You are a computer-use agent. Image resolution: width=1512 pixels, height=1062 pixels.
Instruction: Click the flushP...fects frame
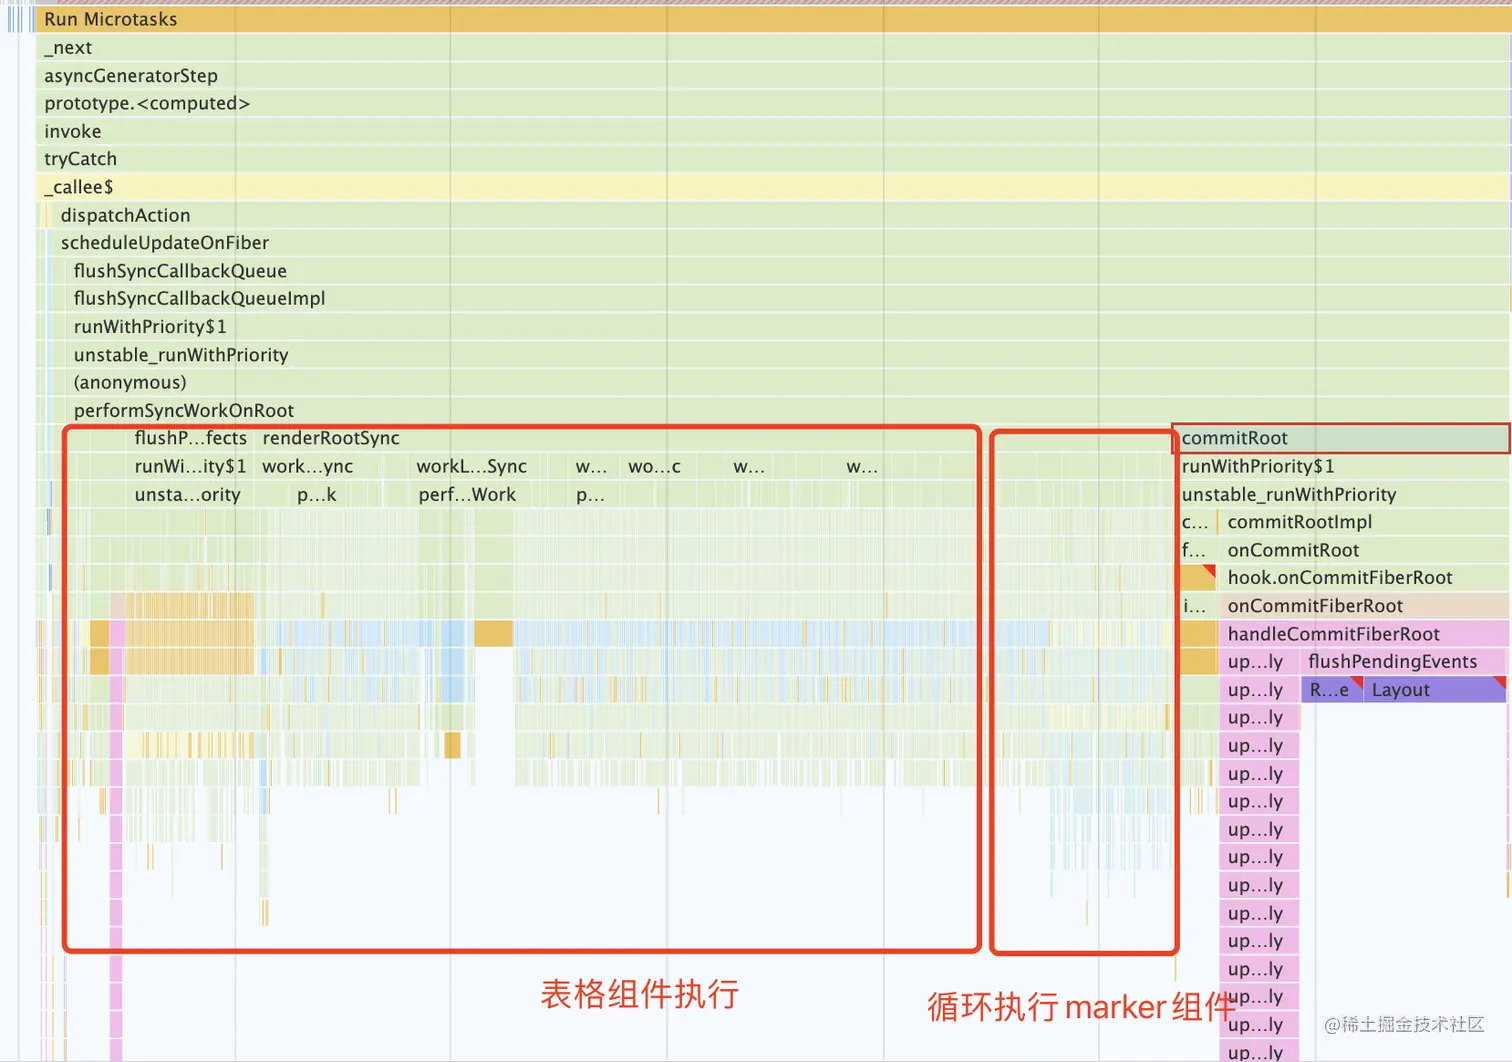(190, 438)
